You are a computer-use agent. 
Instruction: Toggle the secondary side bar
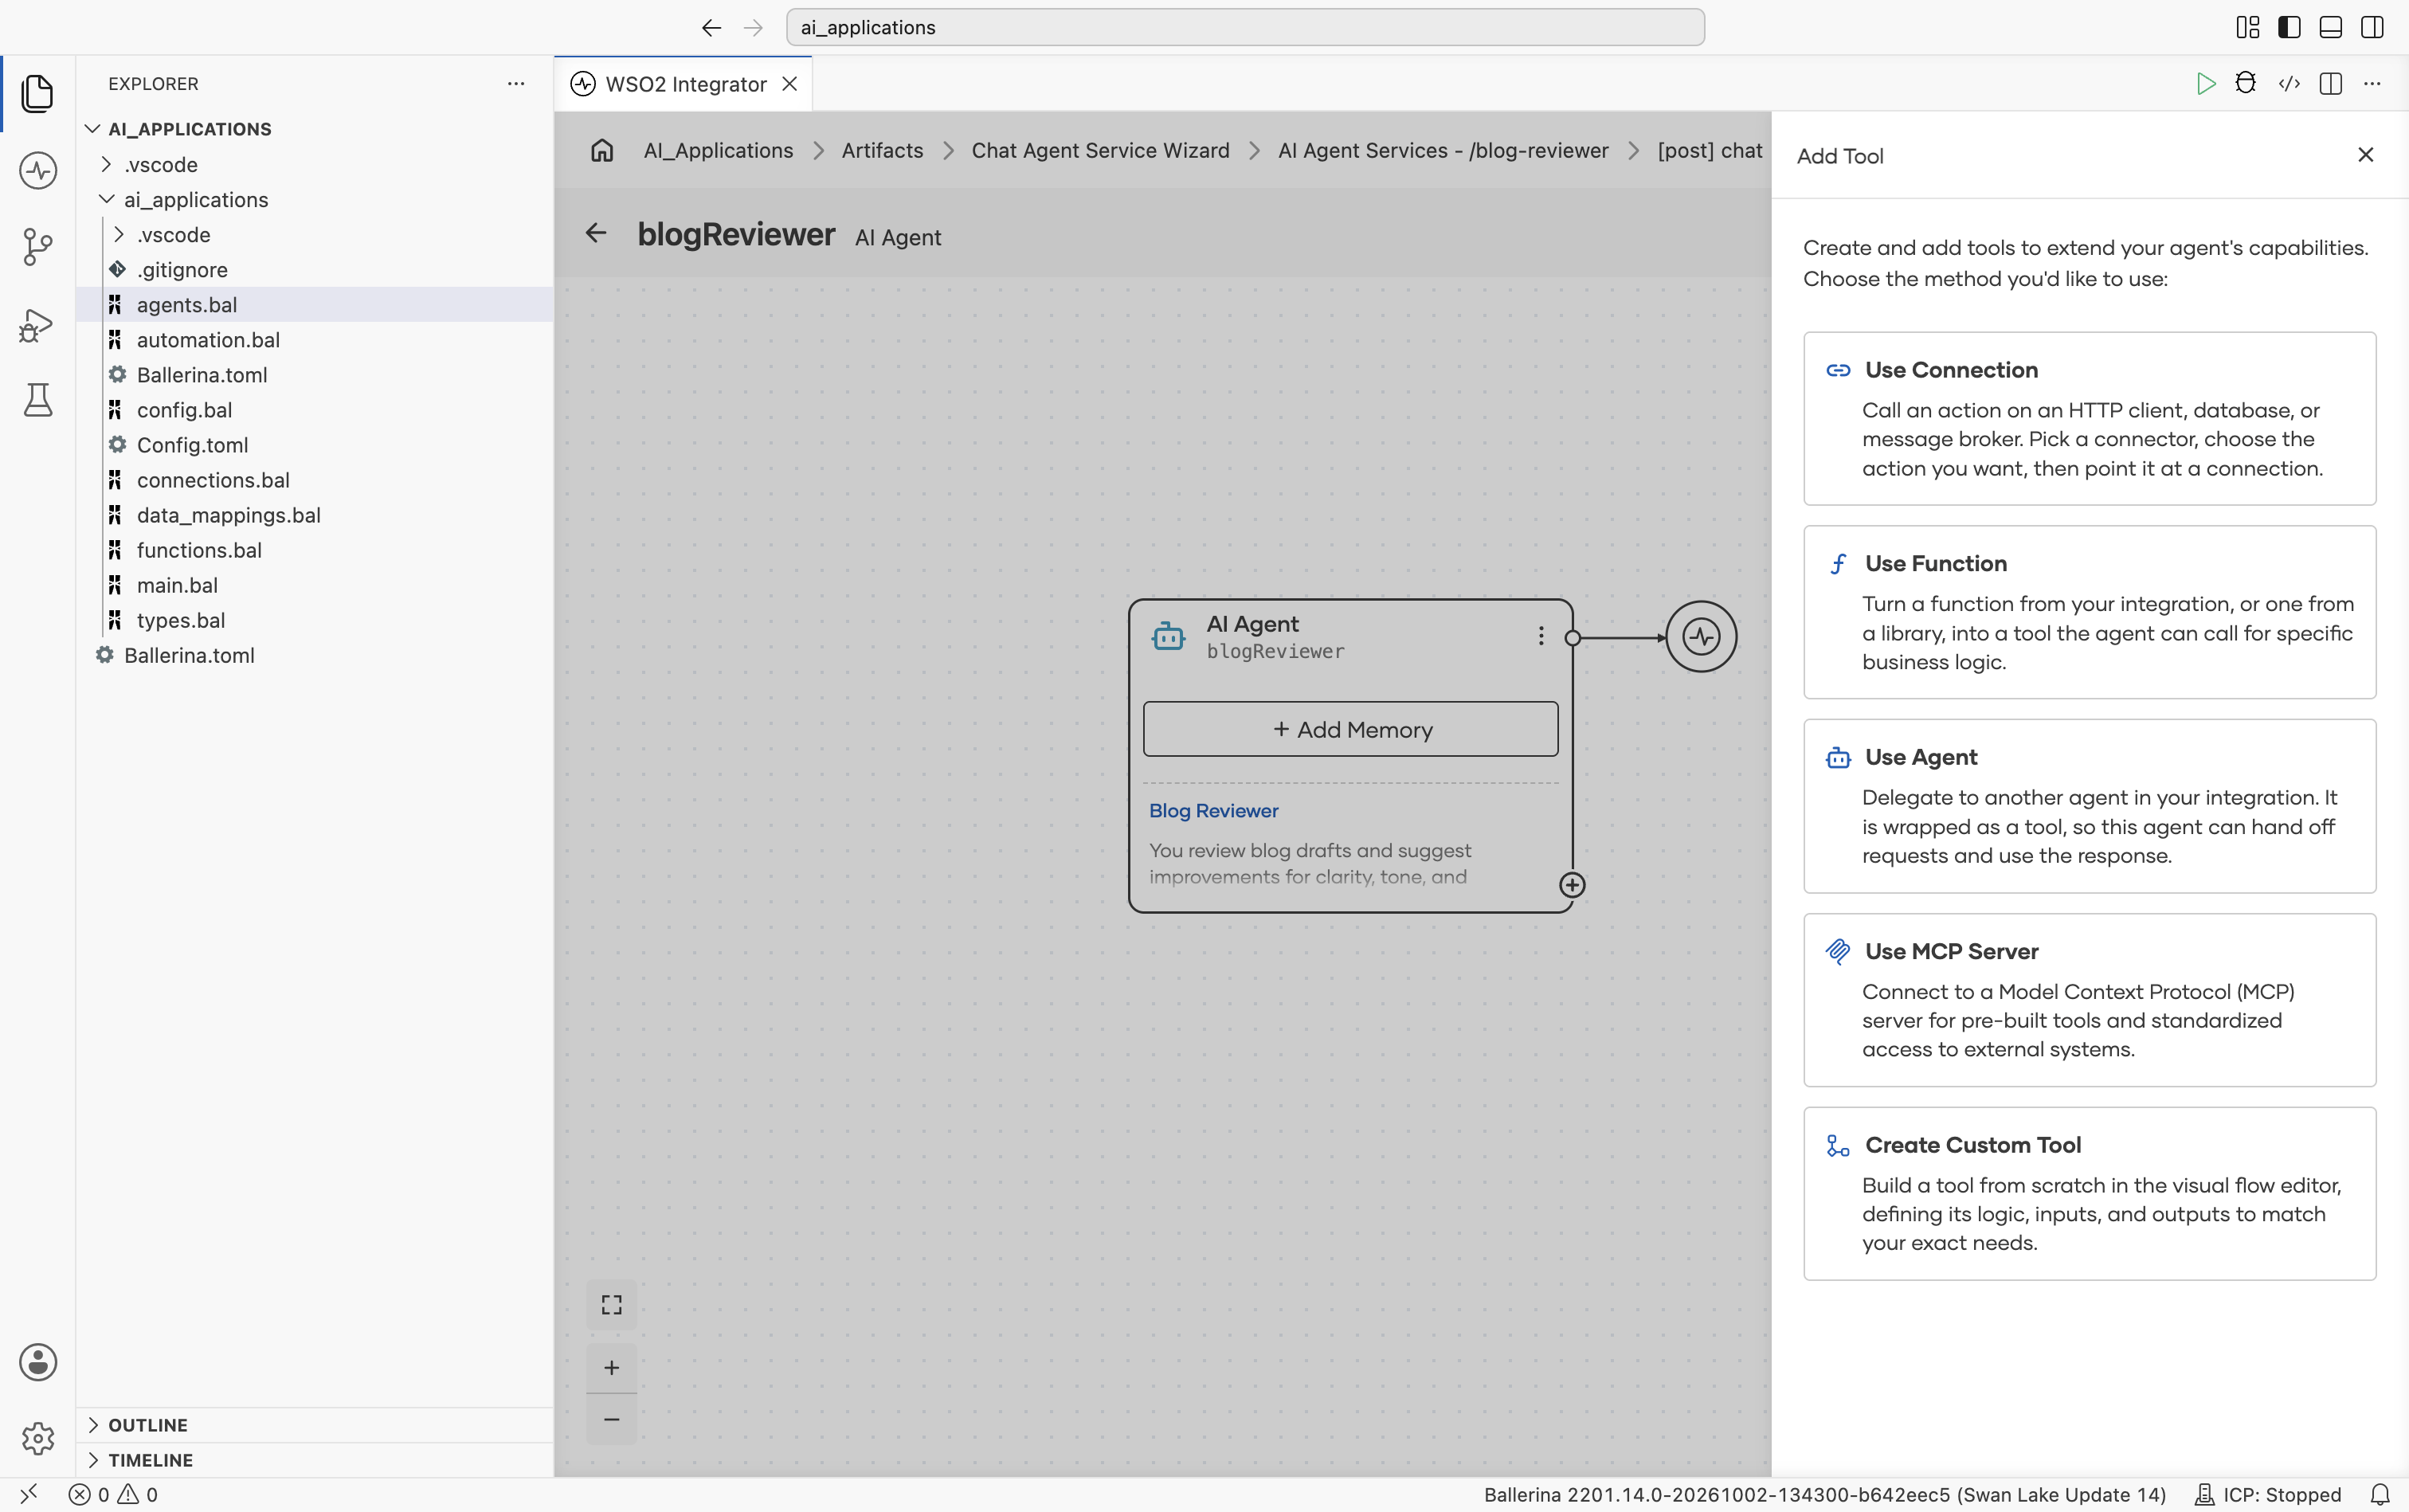(x=2372, y=27)
